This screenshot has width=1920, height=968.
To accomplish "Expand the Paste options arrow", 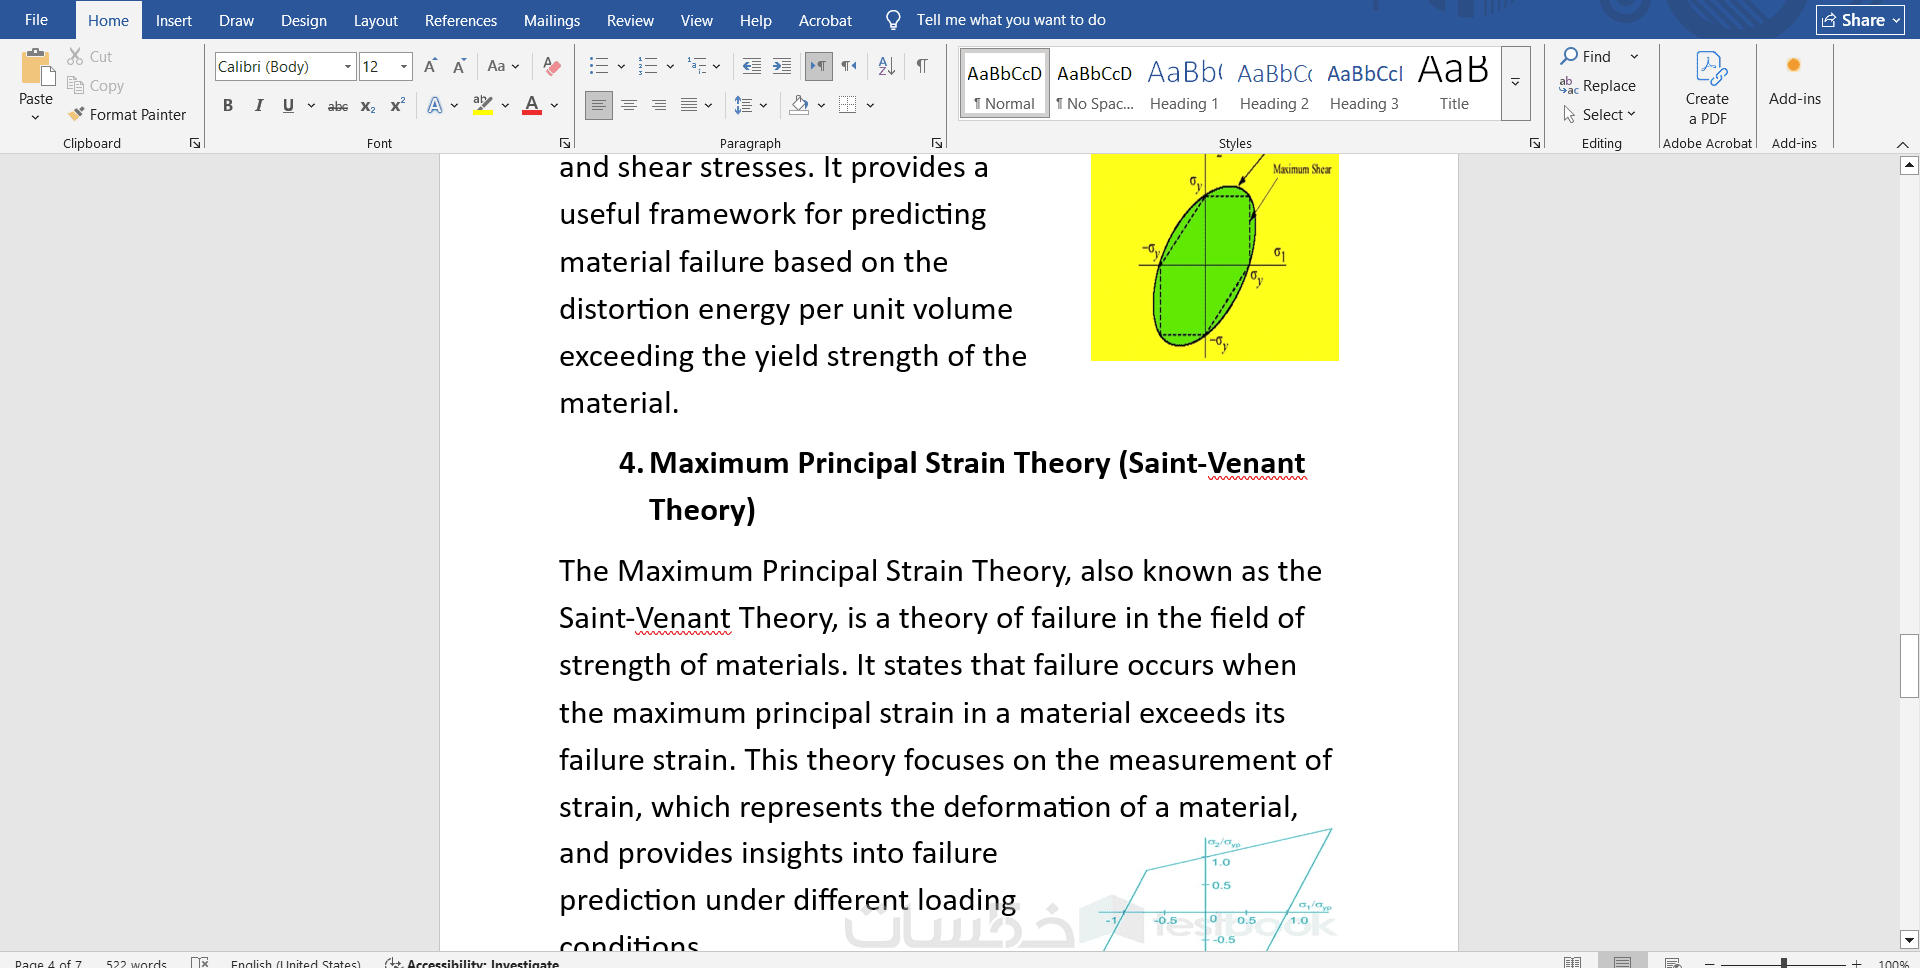I will [x=36, y=118].
